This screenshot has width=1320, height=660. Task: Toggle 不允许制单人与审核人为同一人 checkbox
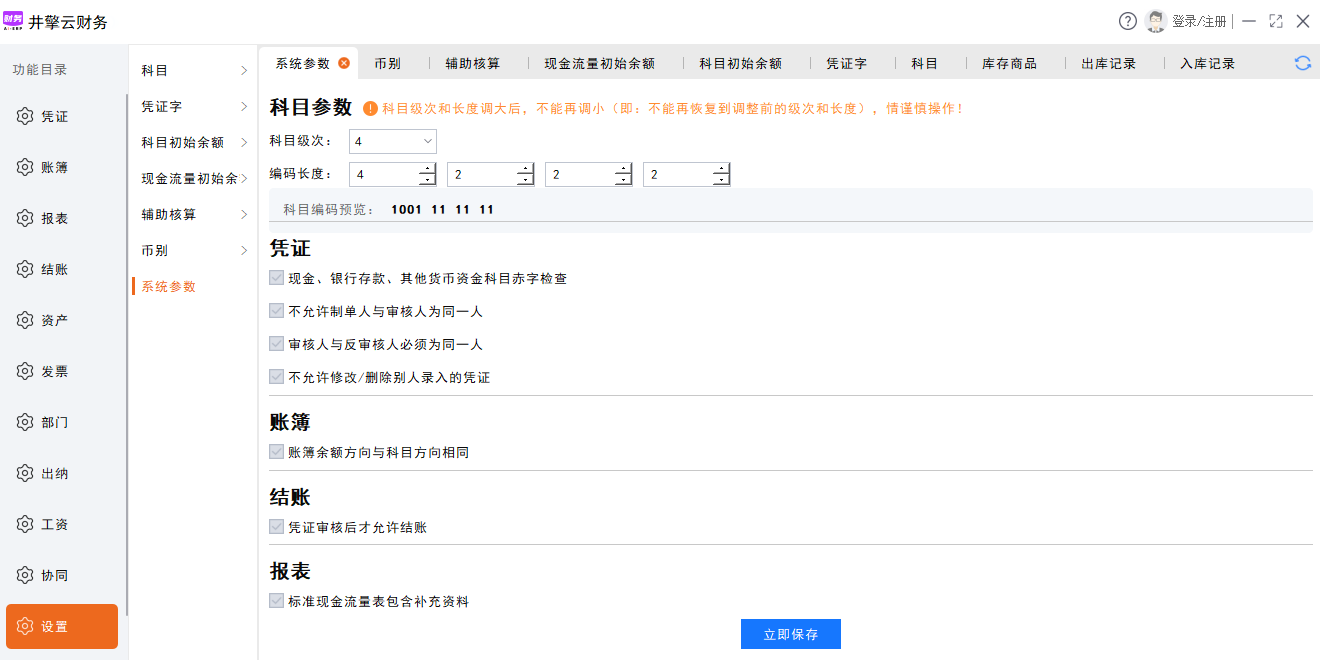[277, 311]
